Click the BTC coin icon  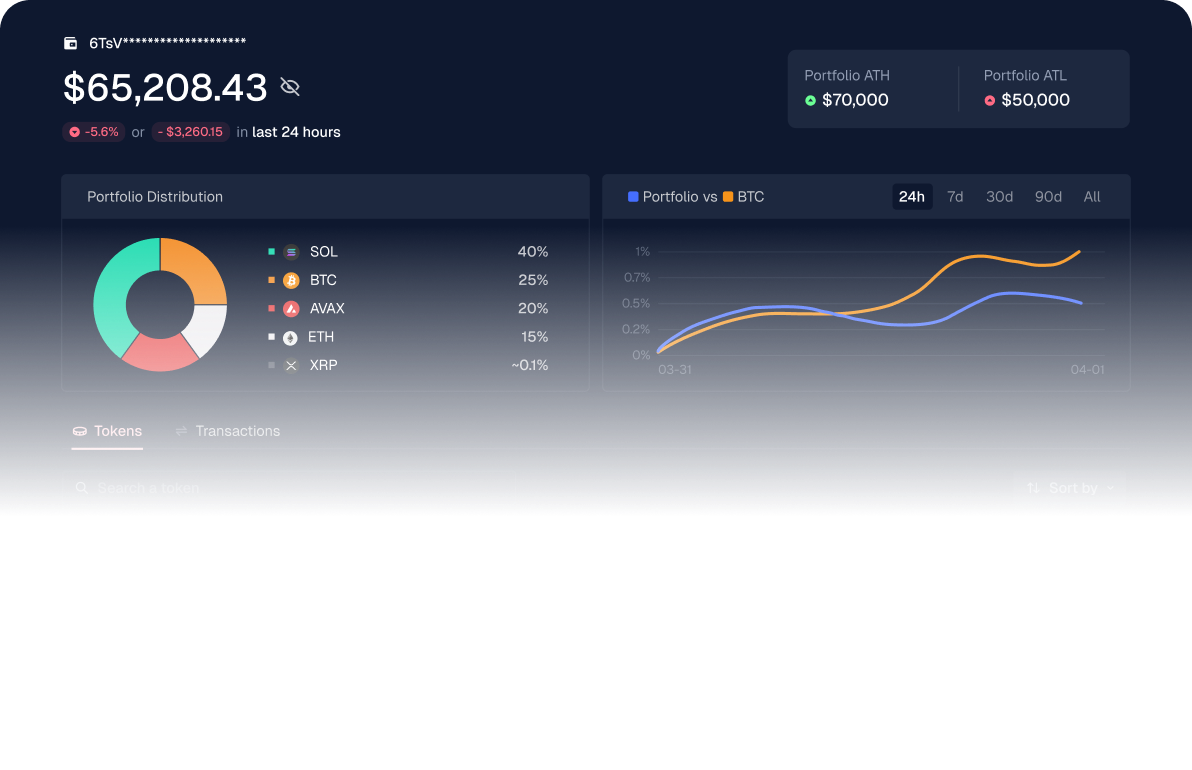[291, 280]
